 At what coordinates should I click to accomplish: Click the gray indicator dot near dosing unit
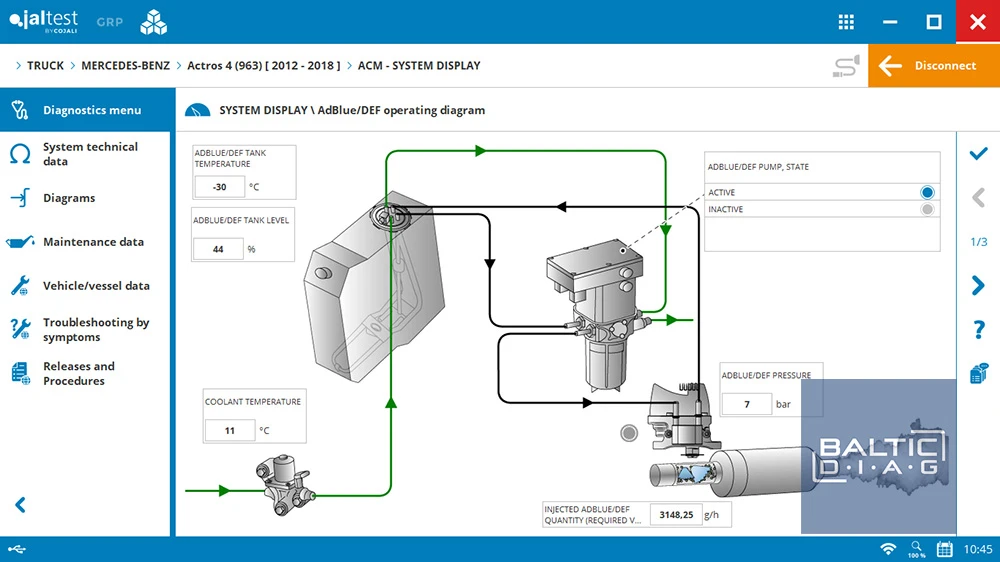629,433
